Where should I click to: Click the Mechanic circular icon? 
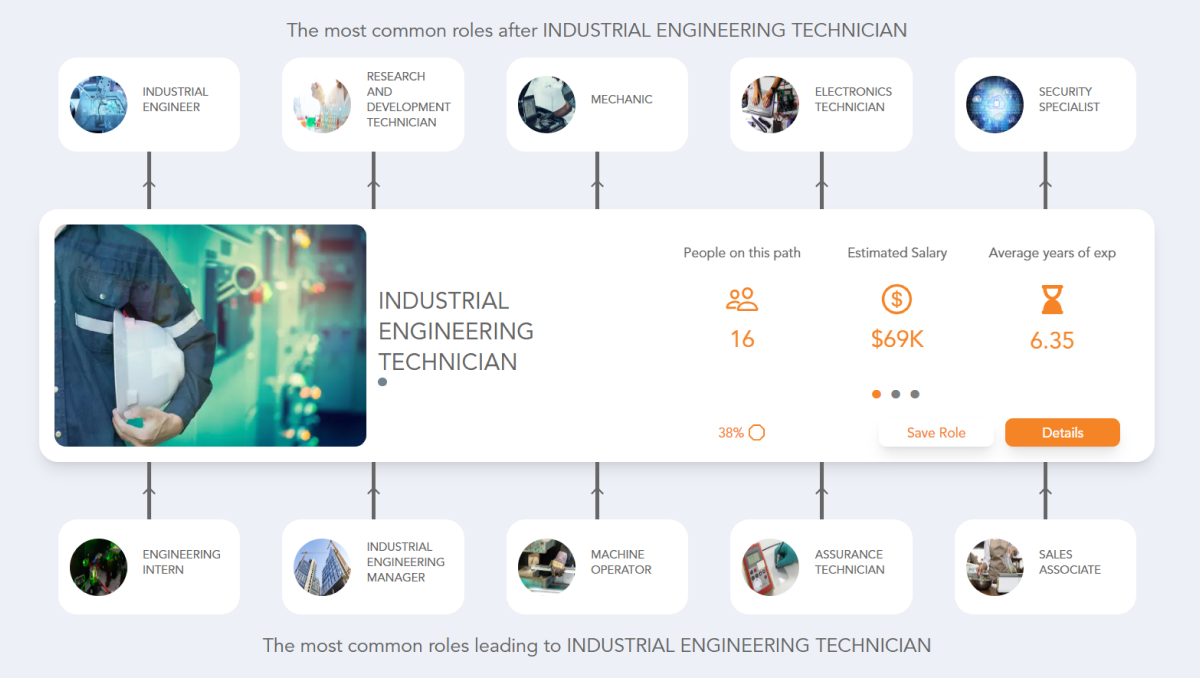[546, 104]
